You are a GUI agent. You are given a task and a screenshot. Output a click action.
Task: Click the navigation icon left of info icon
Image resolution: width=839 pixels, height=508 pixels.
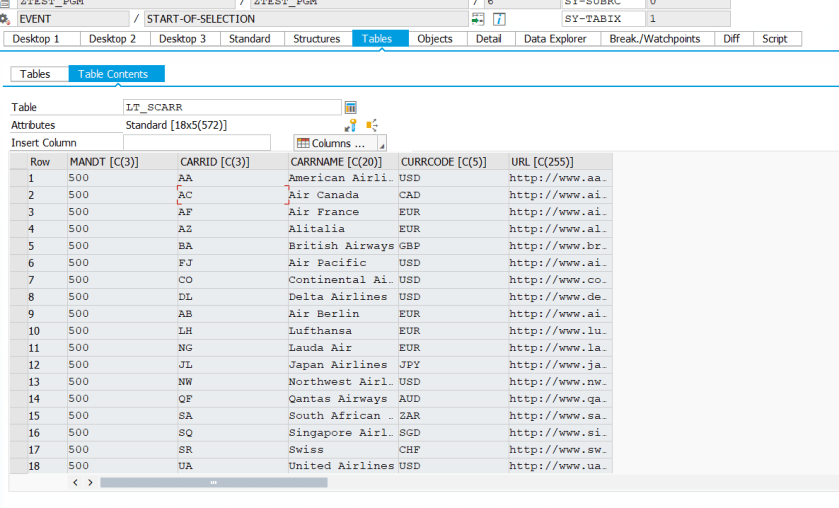coord(478,19)
